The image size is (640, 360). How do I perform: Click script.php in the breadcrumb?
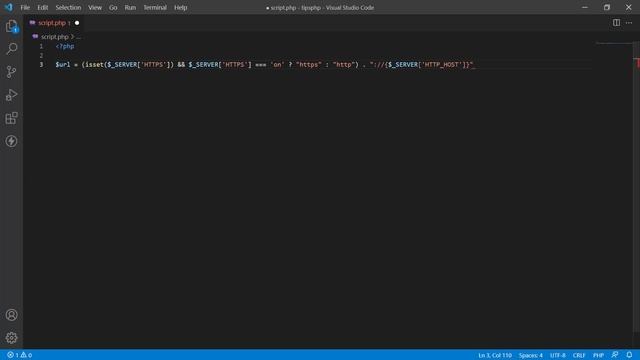click(x=54, y=37)
